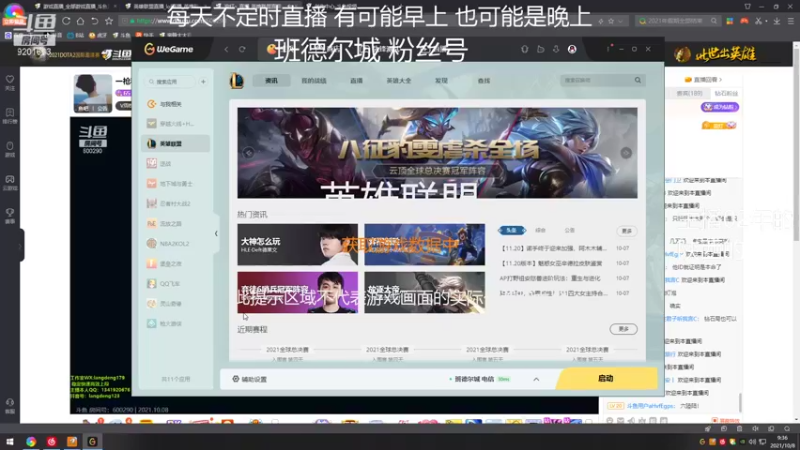The height and width of the screenshot is (450, 800).
Task: Select the 头条 news filter
Action: click(511, 231)
